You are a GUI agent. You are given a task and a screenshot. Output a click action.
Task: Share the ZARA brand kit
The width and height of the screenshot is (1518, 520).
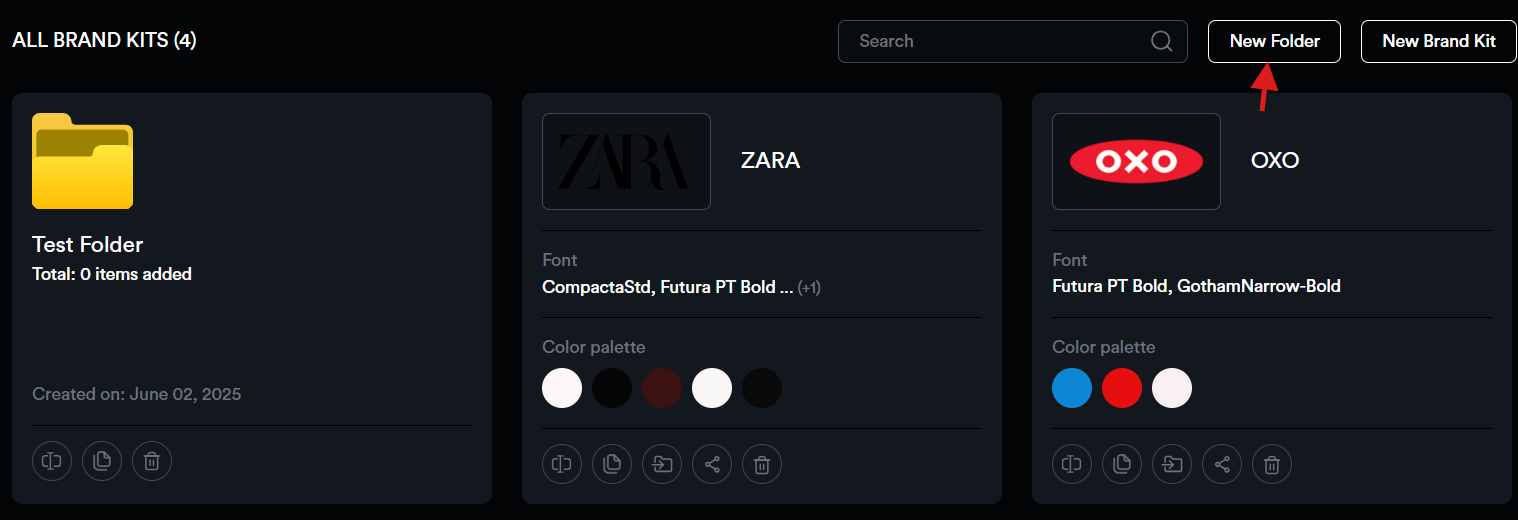click(712, 464)
